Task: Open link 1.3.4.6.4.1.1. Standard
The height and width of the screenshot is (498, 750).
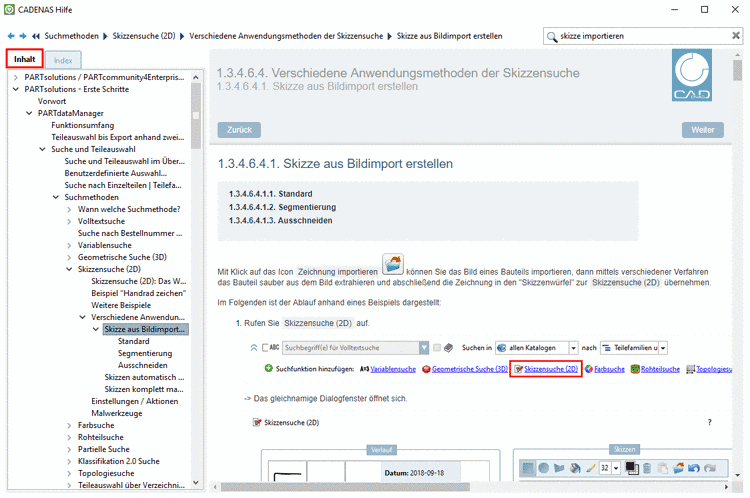Action: (270, 194)
